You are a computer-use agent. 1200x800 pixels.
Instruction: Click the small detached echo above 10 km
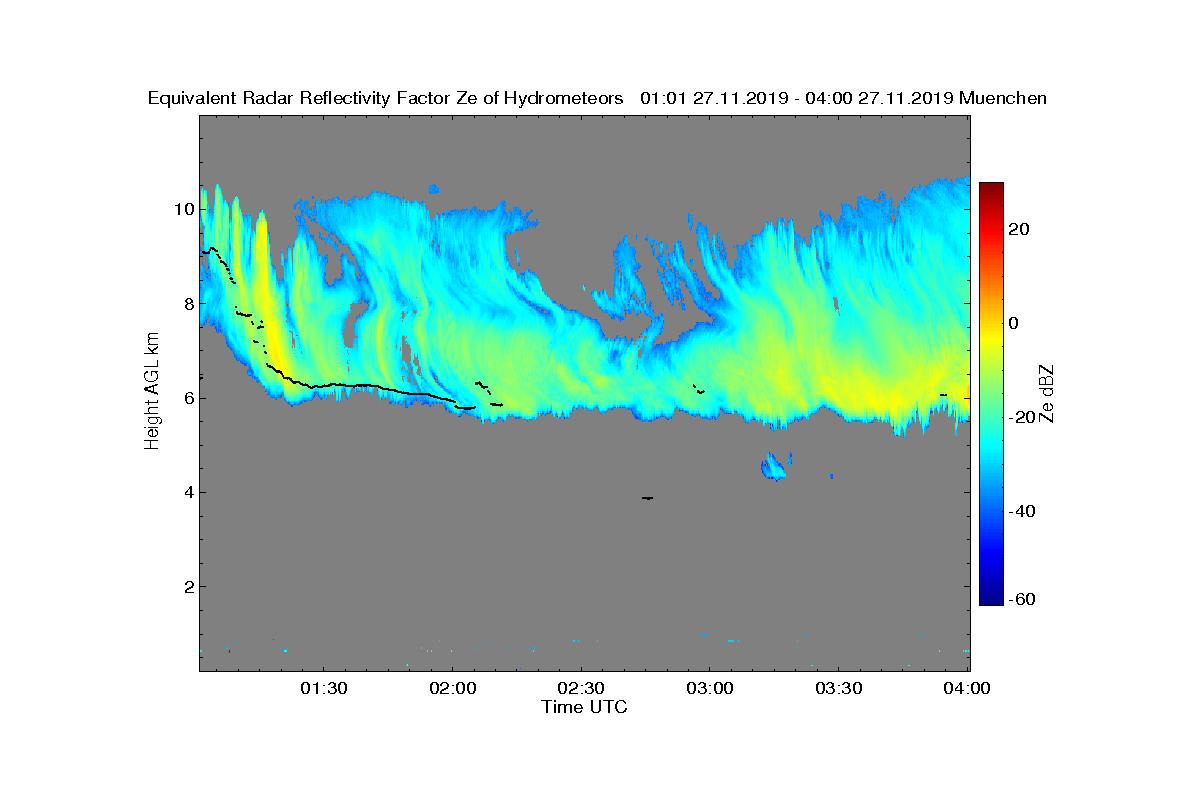point(434,188)
